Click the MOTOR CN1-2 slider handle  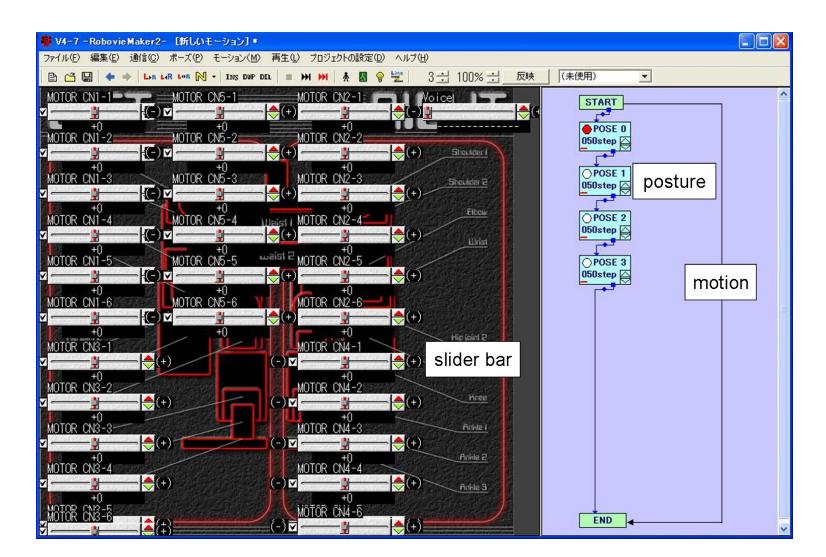(94, 153)
